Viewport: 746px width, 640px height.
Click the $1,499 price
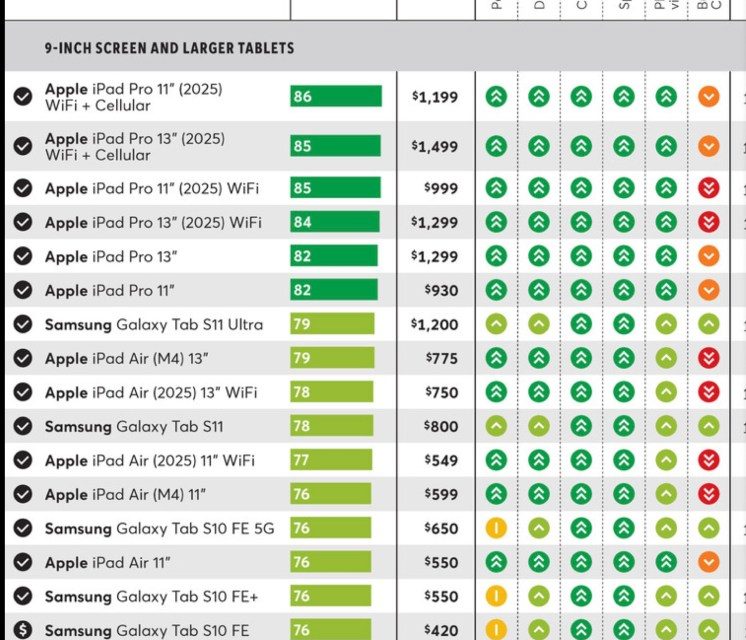point(435,147)
